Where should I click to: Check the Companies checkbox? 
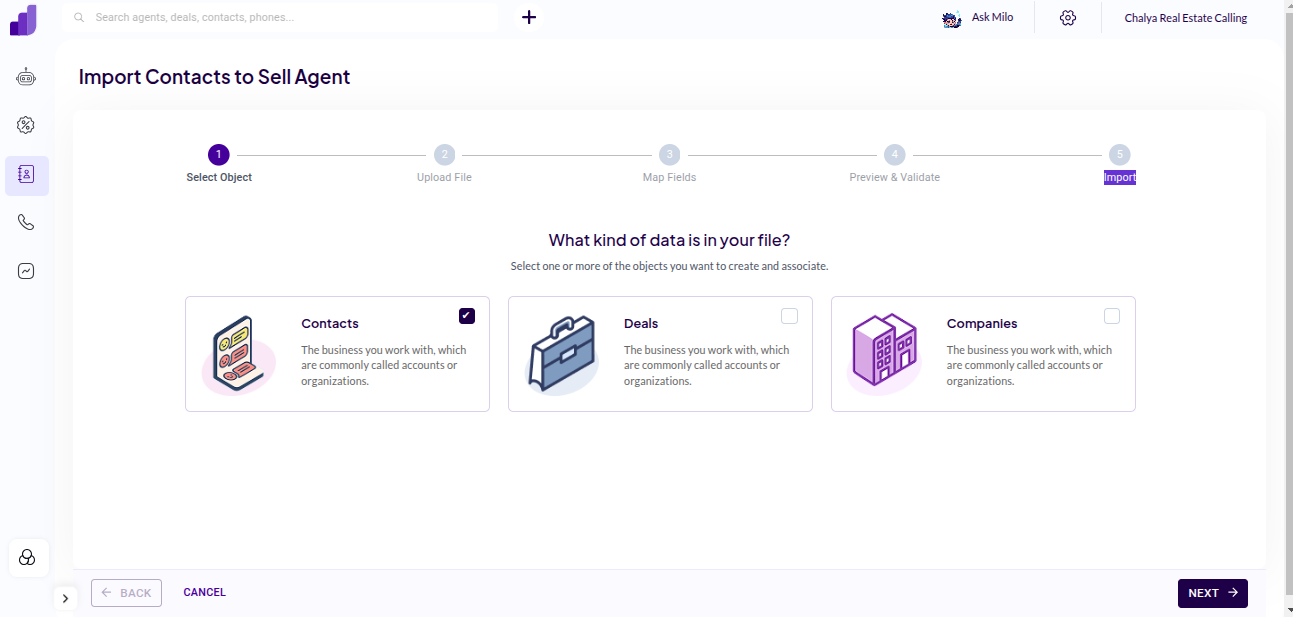pos(1112,316)
